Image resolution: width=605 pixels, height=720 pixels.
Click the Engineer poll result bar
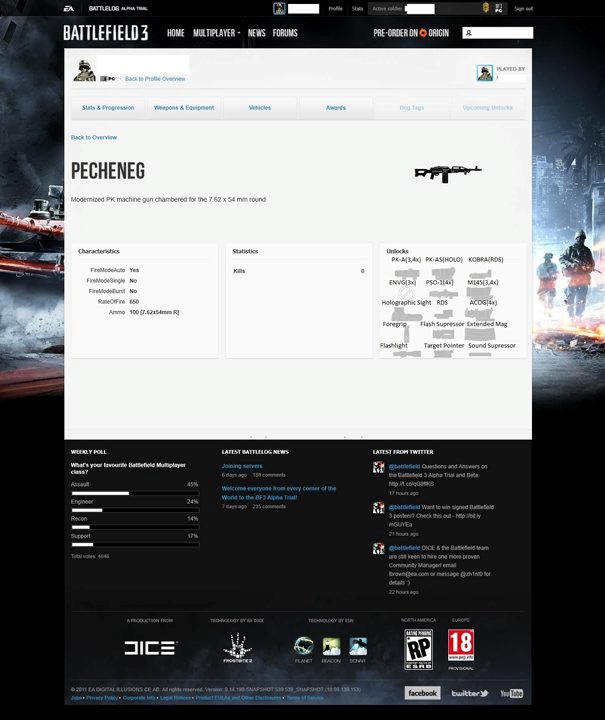[135, 510]
